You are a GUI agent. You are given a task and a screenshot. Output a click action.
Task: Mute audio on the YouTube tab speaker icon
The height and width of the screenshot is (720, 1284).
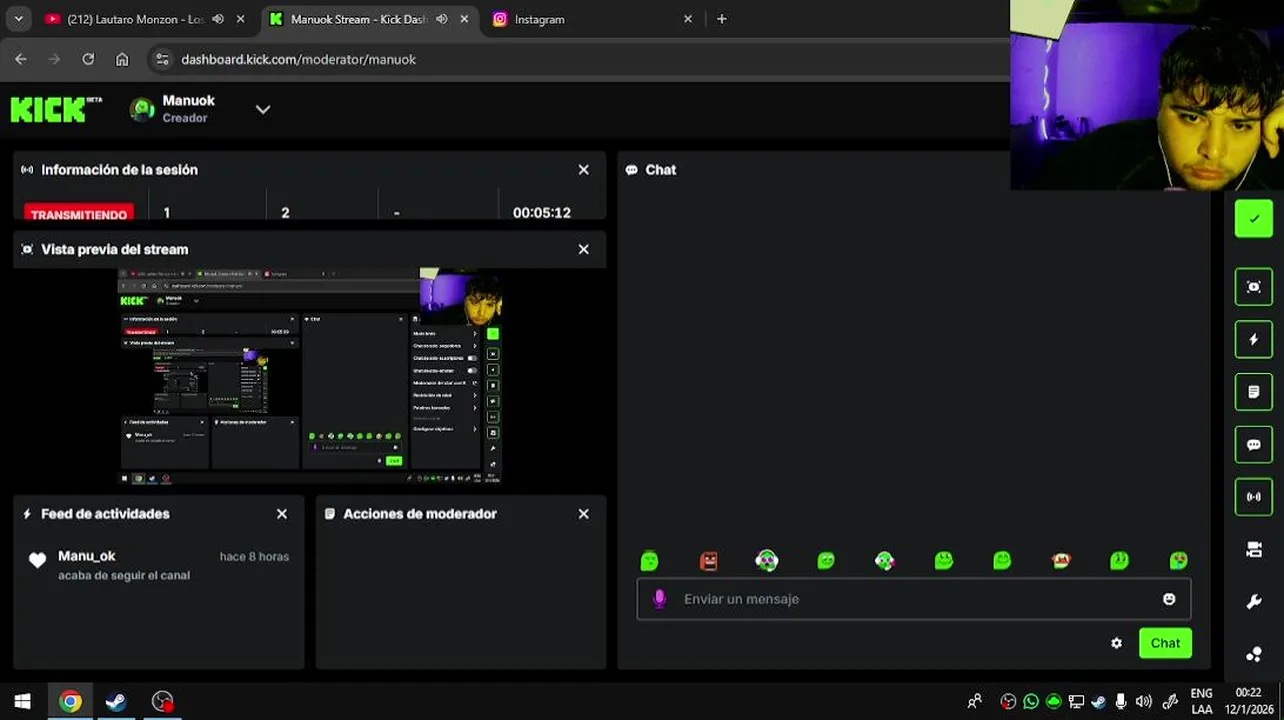click(218, 19)
